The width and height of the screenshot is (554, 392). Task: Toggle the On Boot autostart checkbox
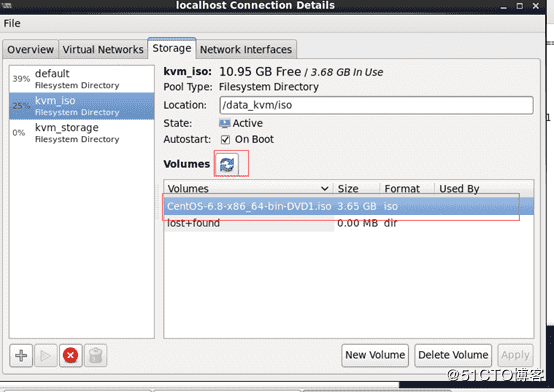click(x=225, y=140)
